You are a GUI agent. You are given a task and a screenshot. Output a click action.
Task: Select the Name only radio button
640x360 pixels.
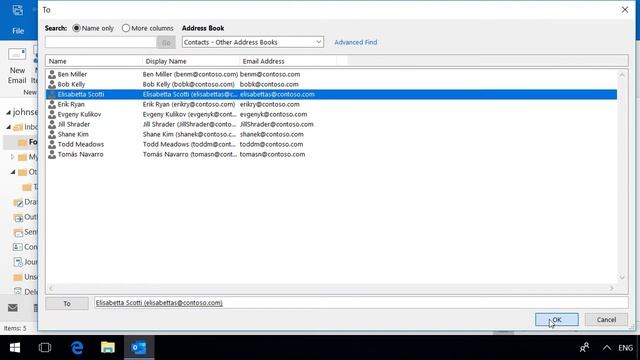coord(76,28)
